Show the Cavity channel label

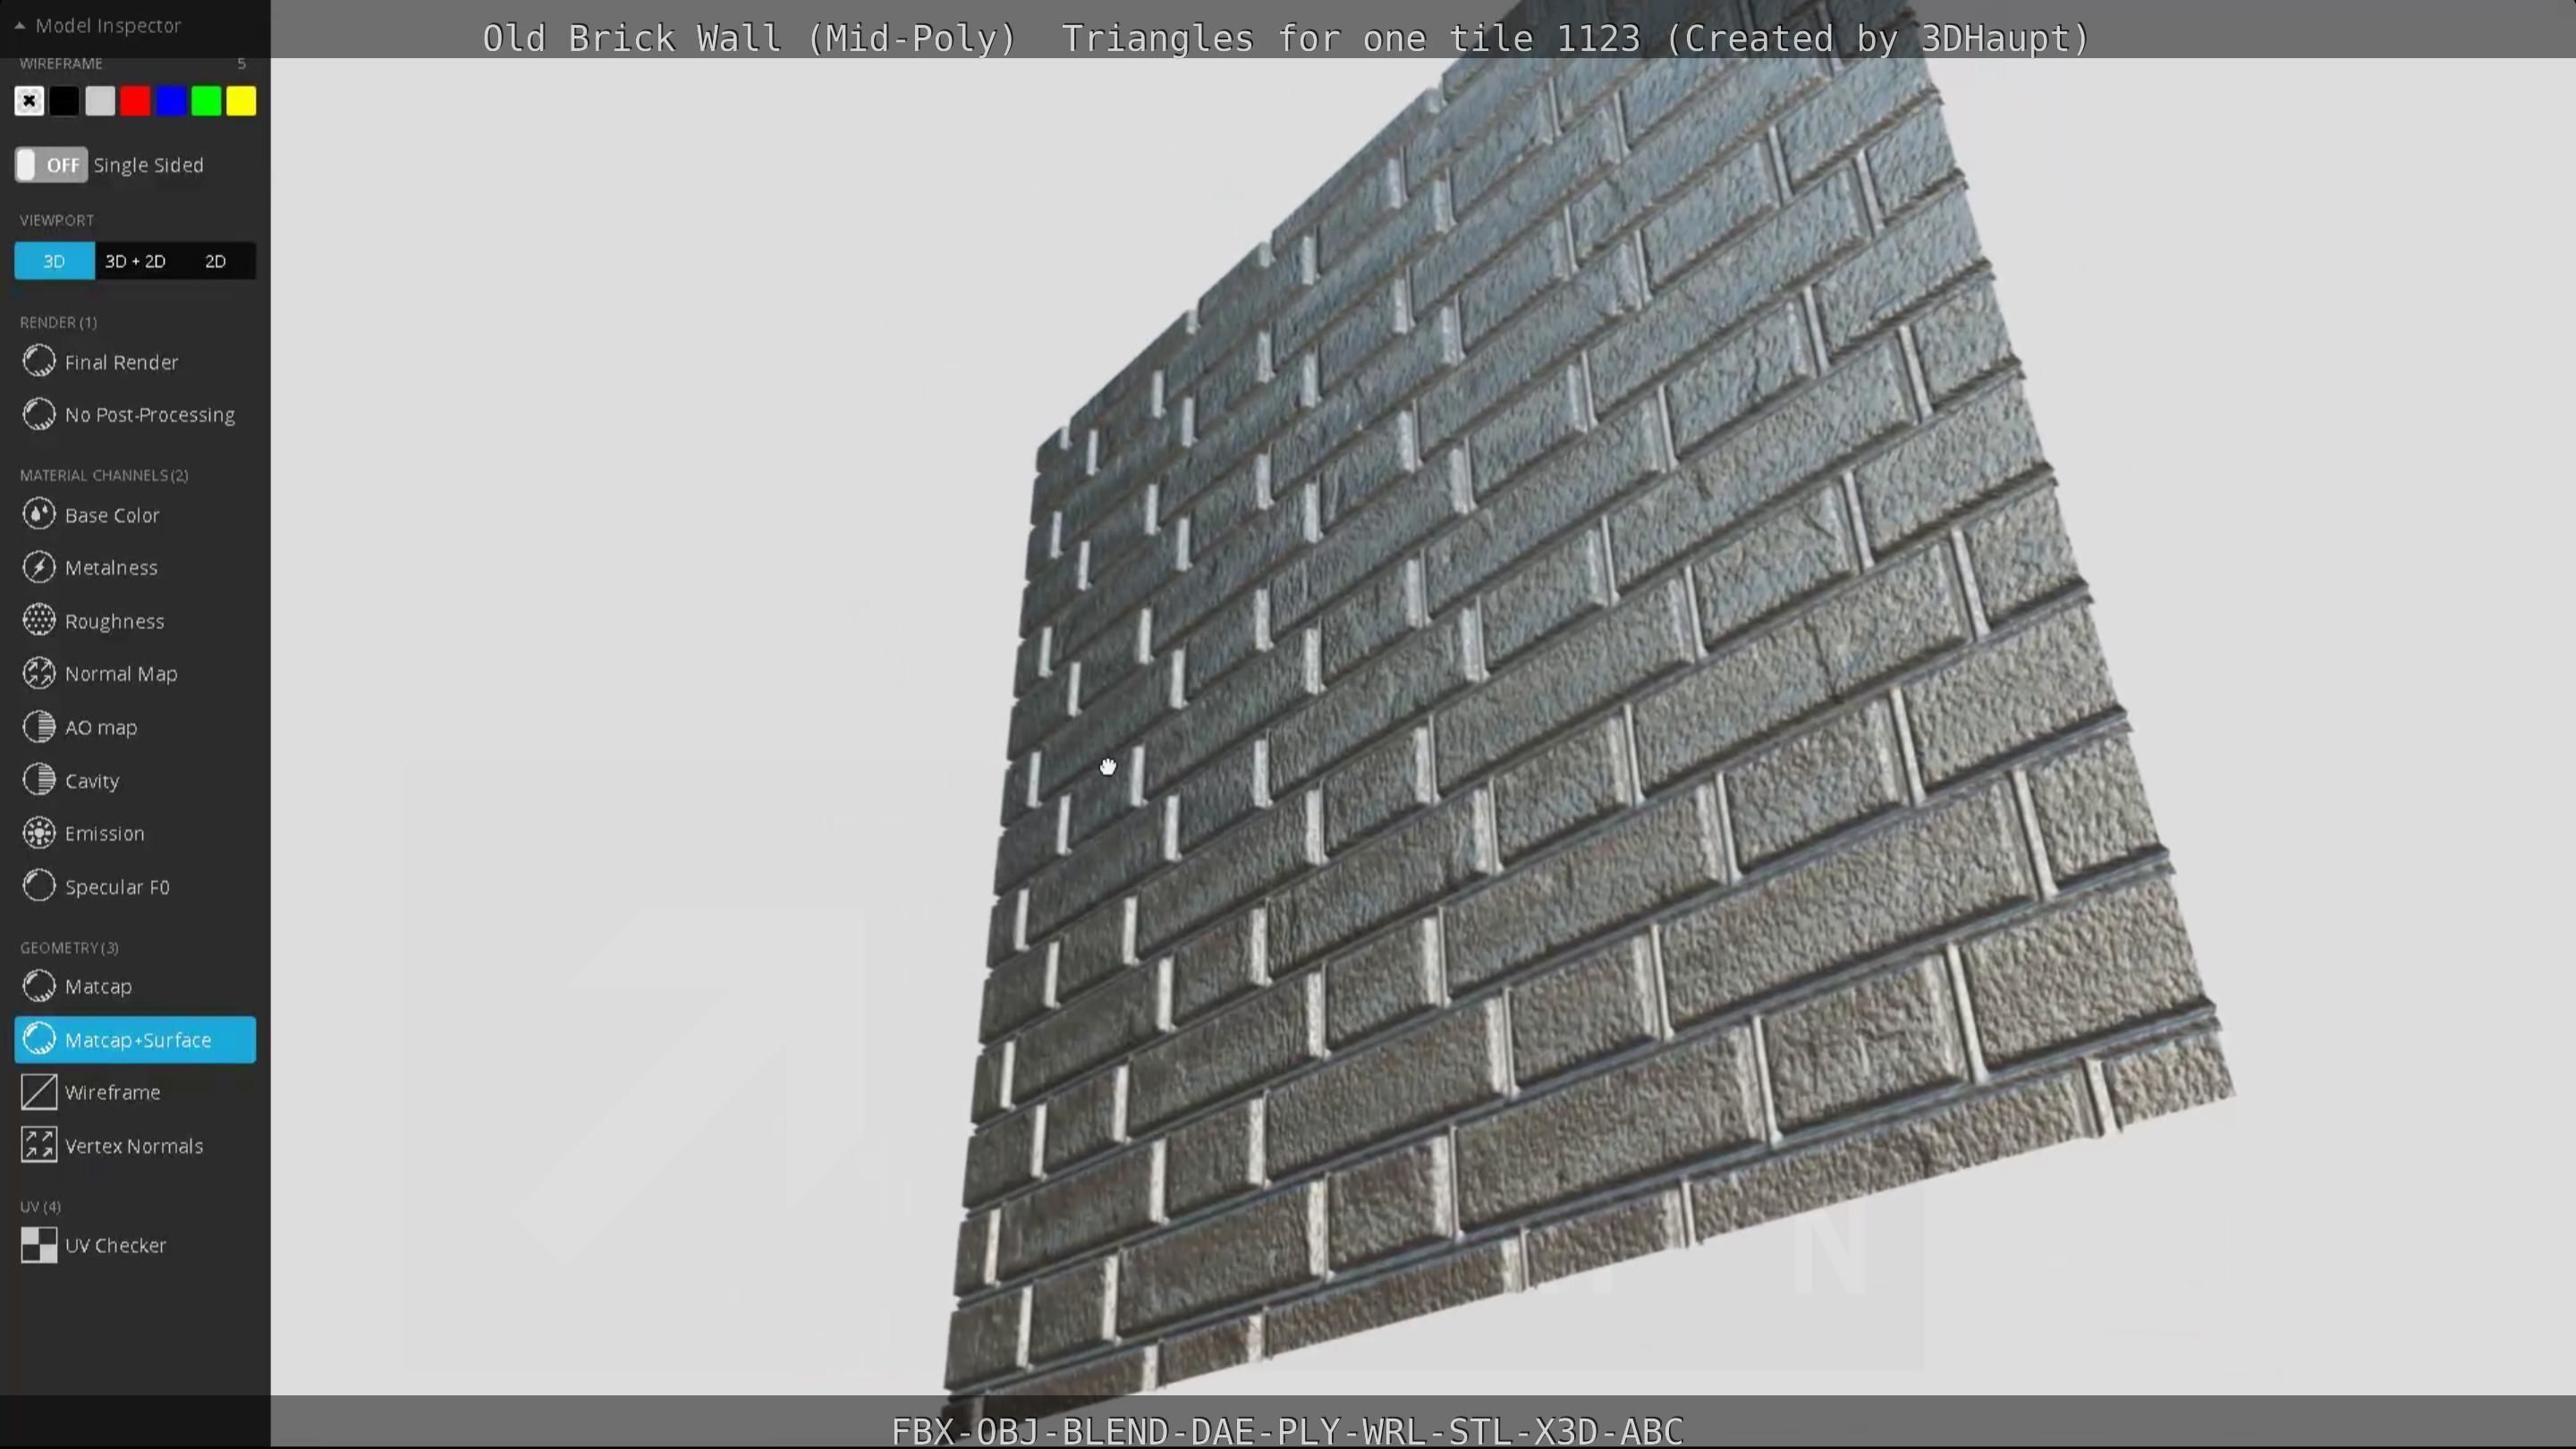point(92,781)
